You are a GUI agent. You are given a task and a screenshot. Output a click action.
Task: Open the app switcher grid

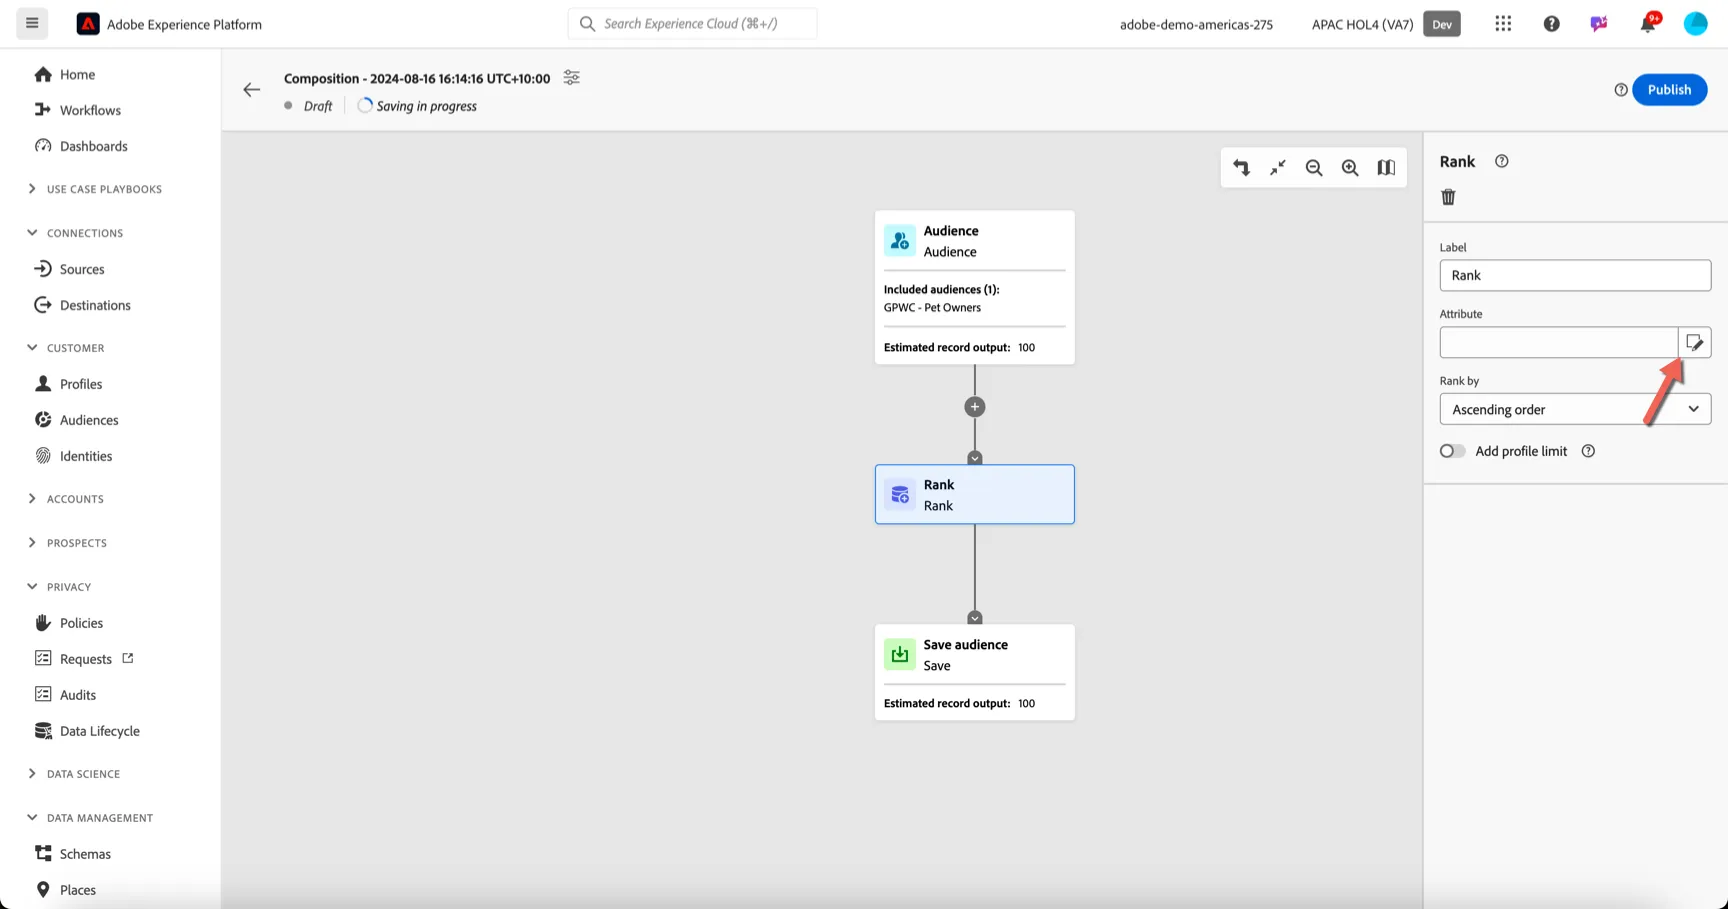1503,24
